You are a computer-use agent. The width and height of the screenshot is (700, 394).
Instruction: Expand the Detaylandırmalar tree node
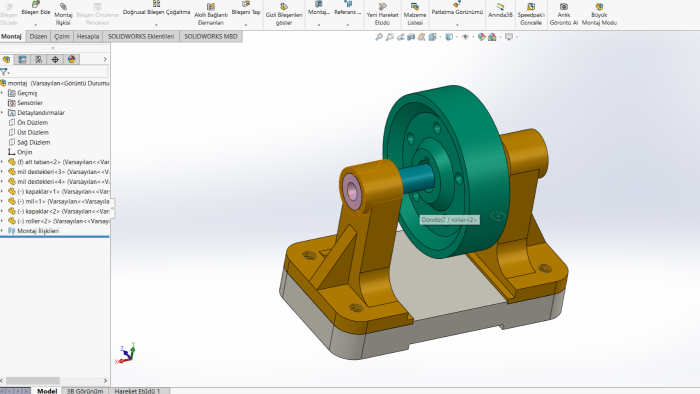click(x=2, y=113)
